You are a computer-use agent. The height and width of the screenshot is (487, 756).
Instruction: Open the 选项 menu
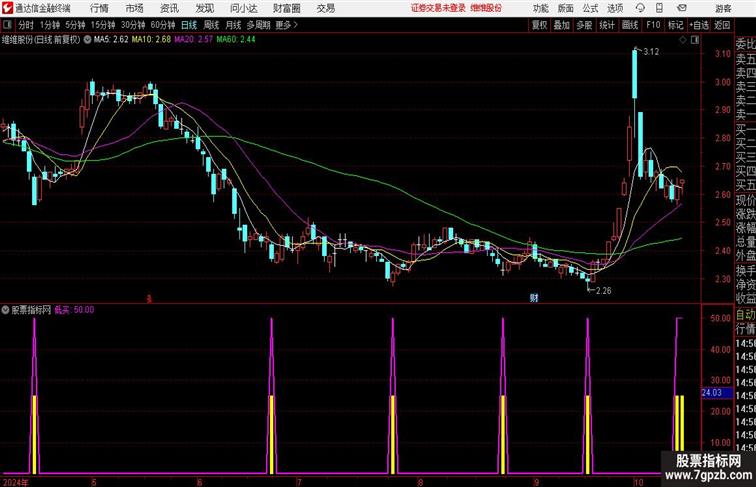(x=615, y=8)
